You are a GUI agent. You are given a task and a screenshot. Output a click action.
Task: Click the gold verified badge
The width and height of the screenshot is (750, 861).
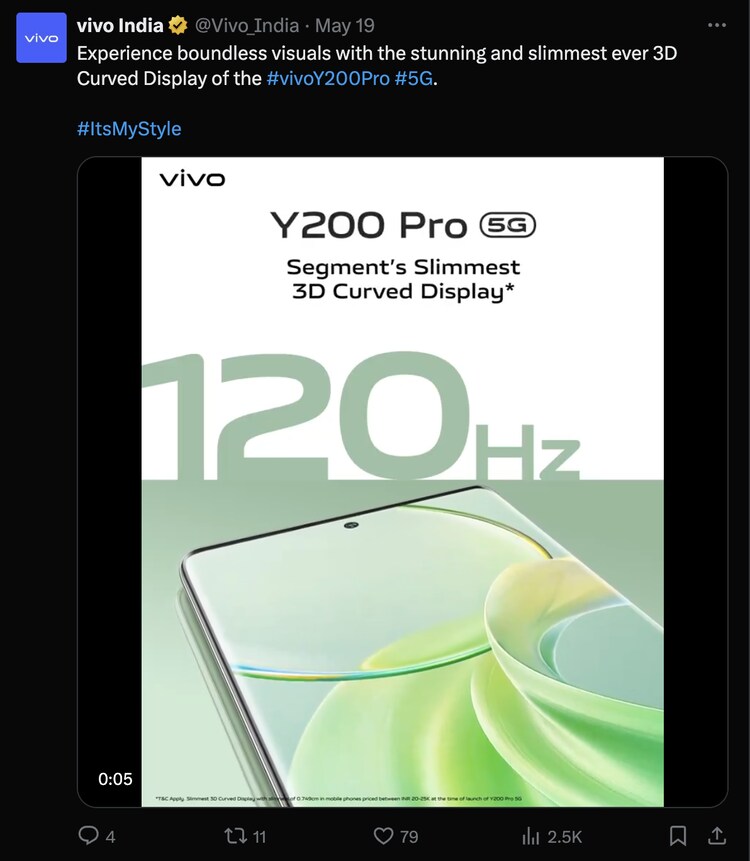pyautogui.click(x=177, y=25)
